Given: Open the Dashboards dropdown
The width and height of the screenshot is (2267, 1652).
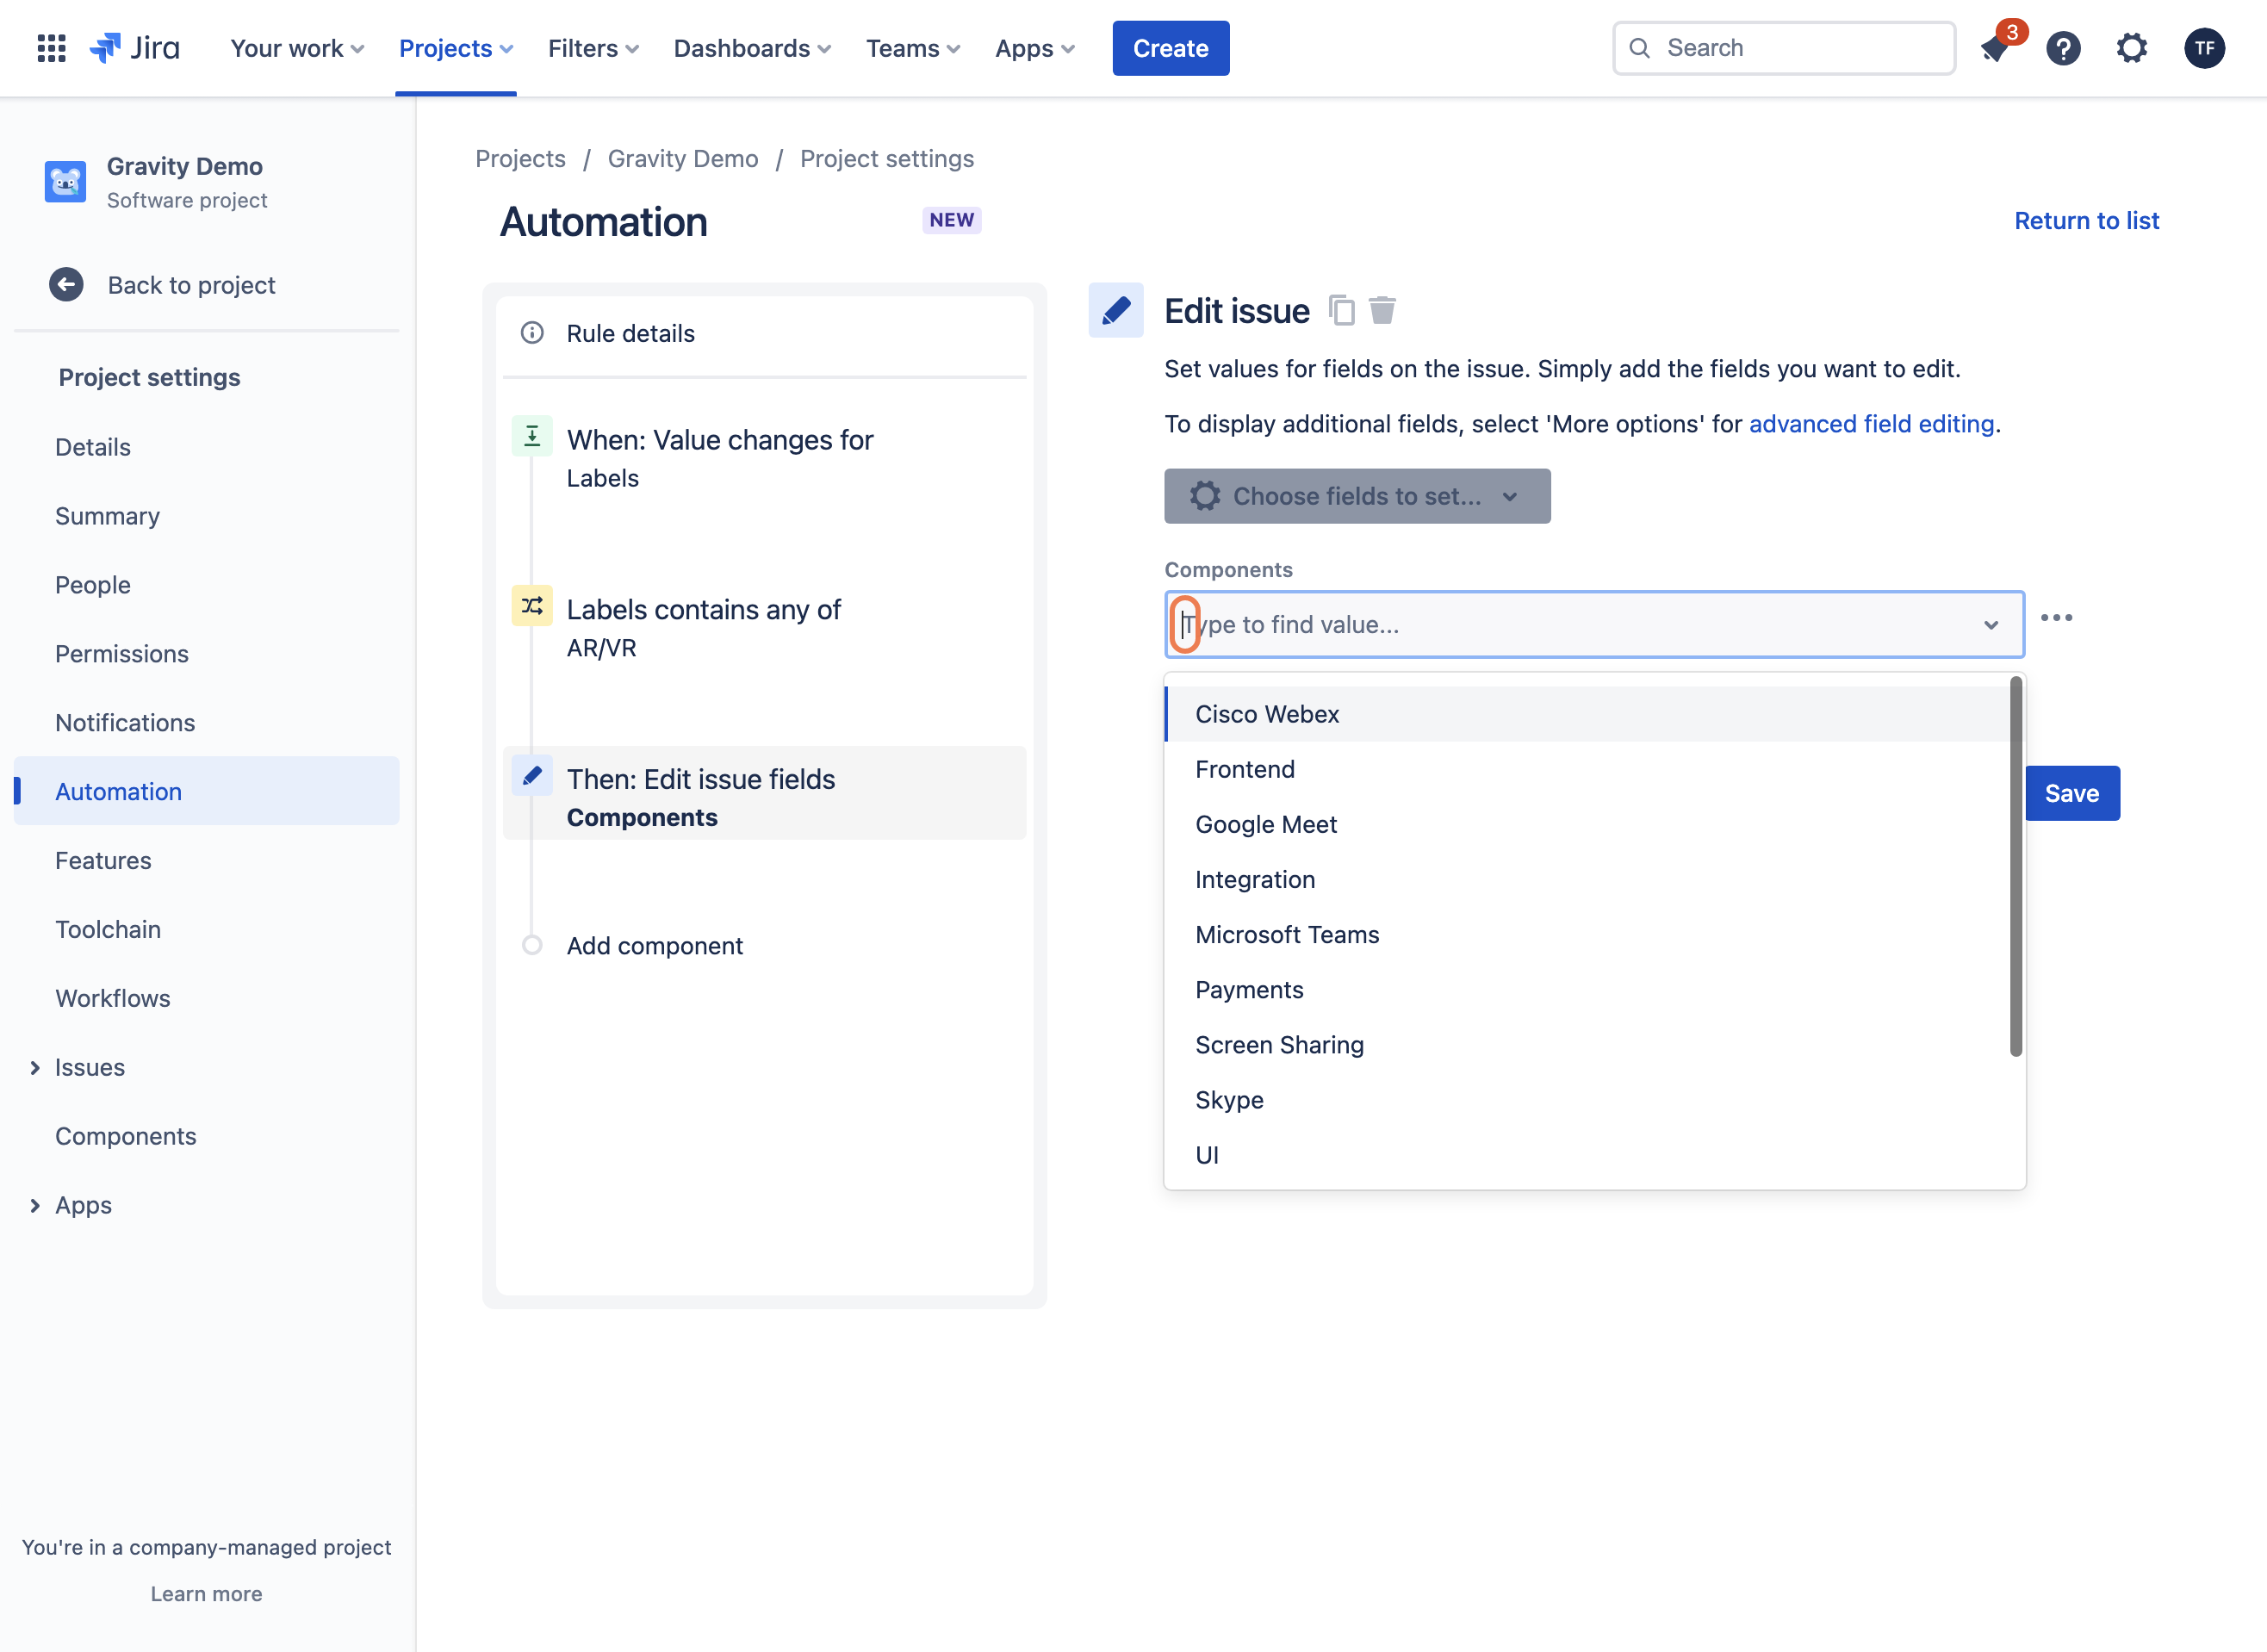Looking at the screenshot, I should pos(752,48).
